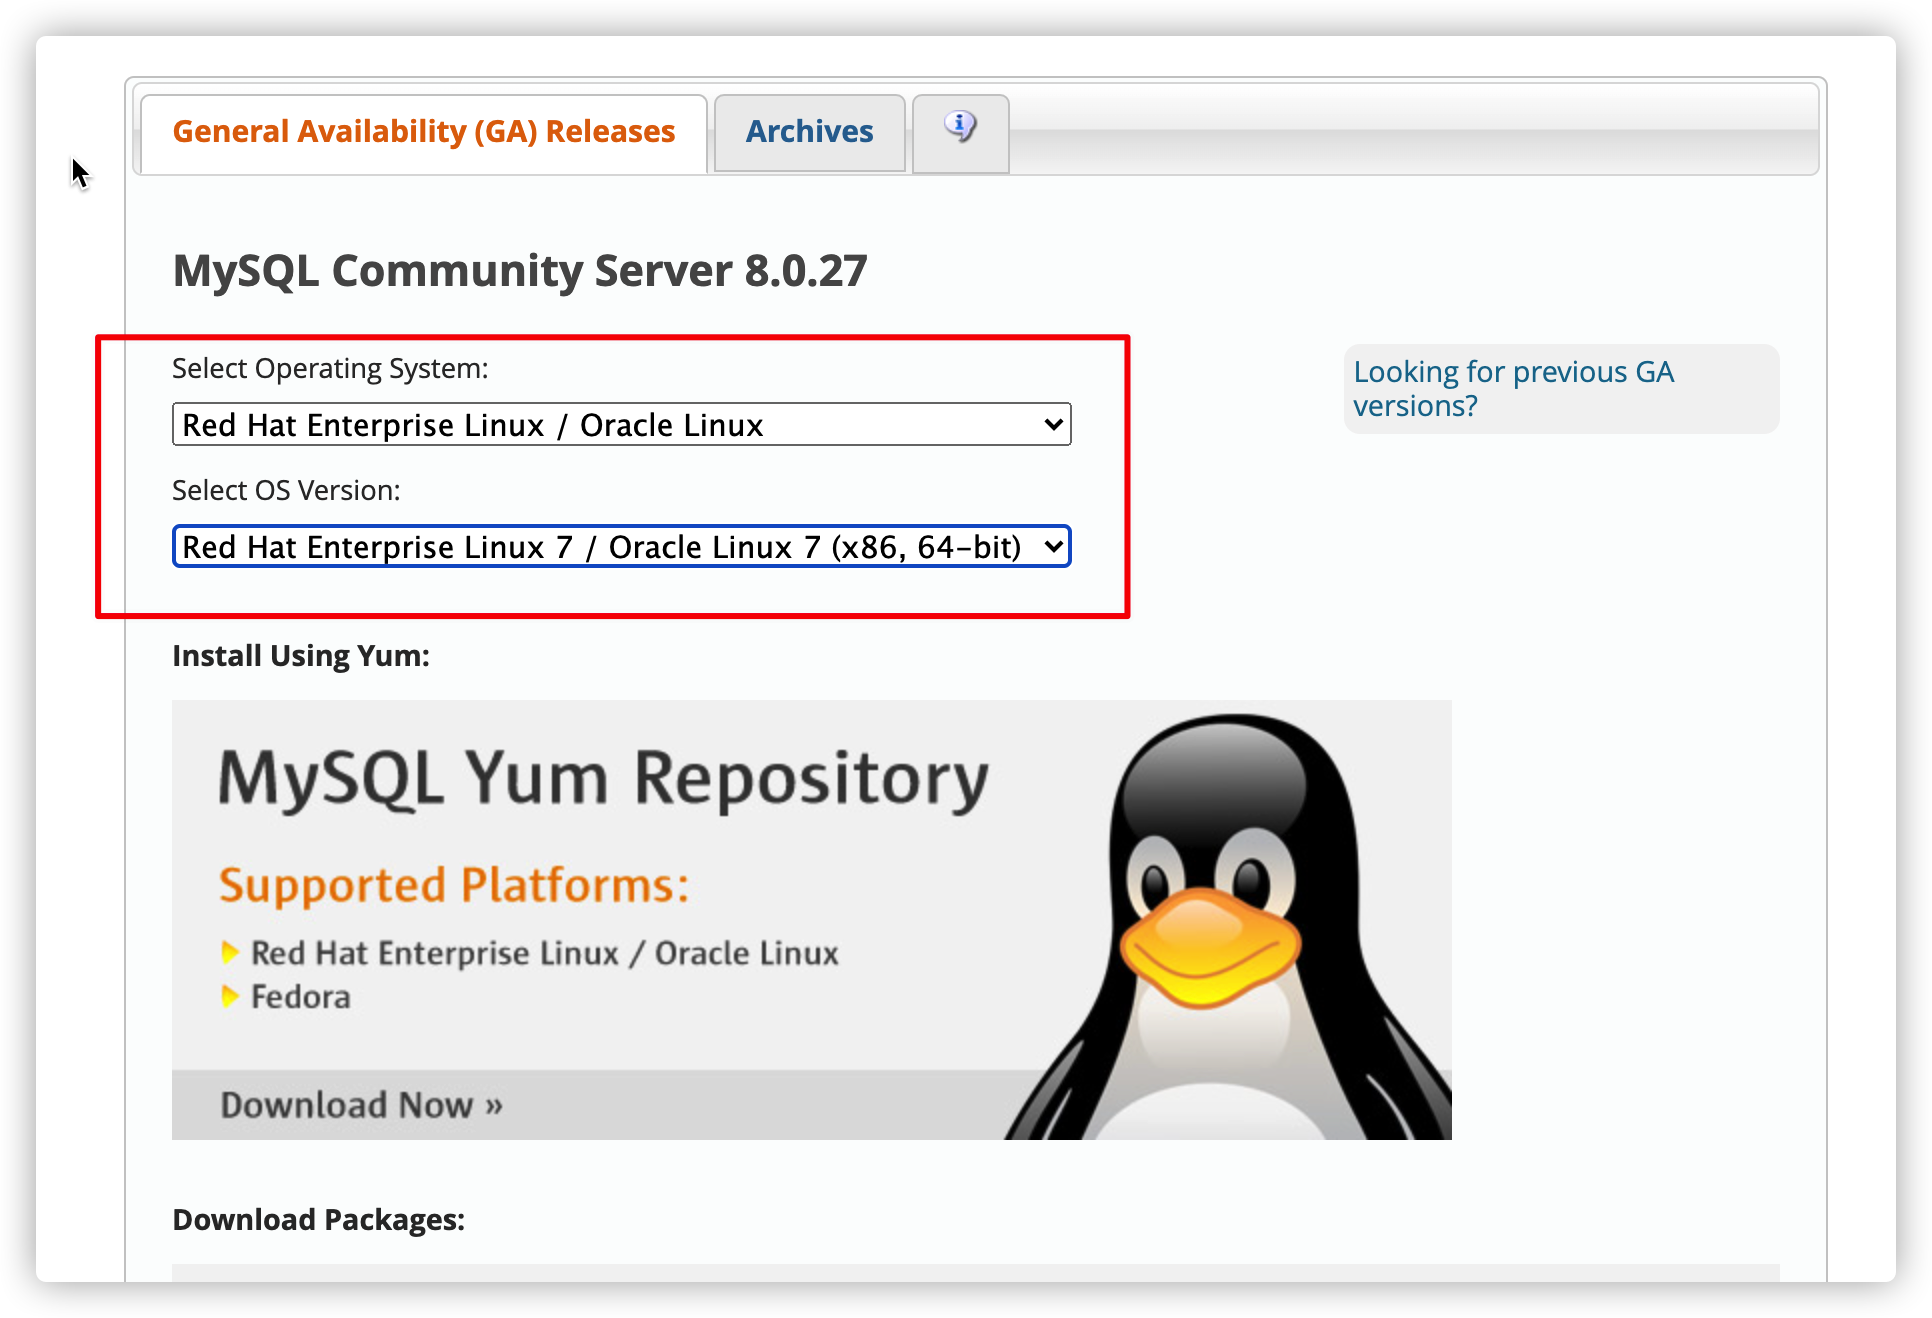Screen dimensions: 1932x1318
Task: Click Download Now on Yum banner
Action: pyautogui.click(x=361, y=1105)
